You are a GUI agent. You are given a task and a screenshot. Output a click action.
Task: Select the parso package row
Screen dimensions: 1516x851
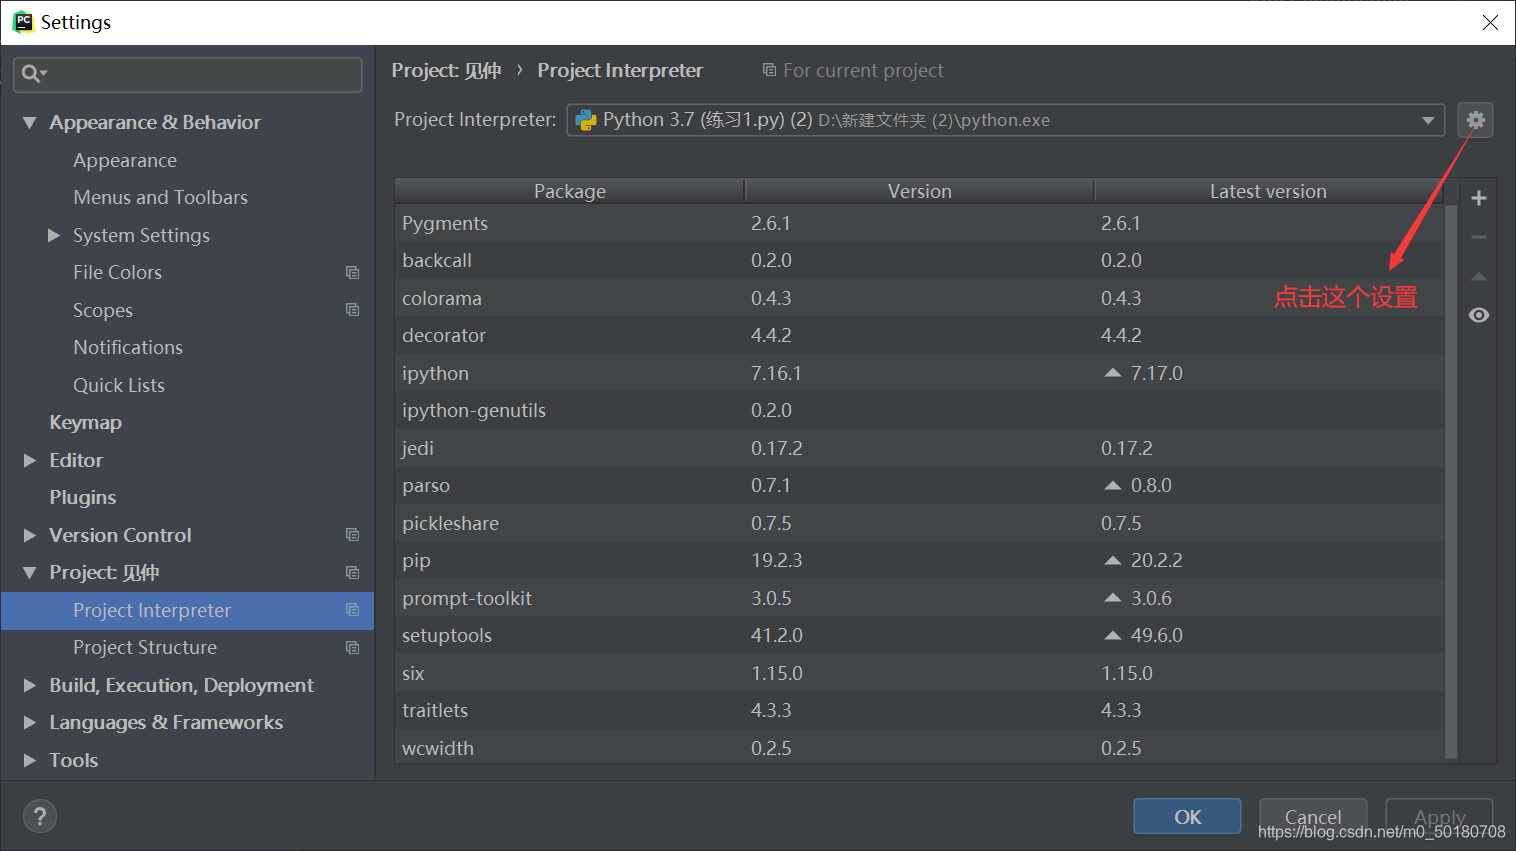coord(920,485)
